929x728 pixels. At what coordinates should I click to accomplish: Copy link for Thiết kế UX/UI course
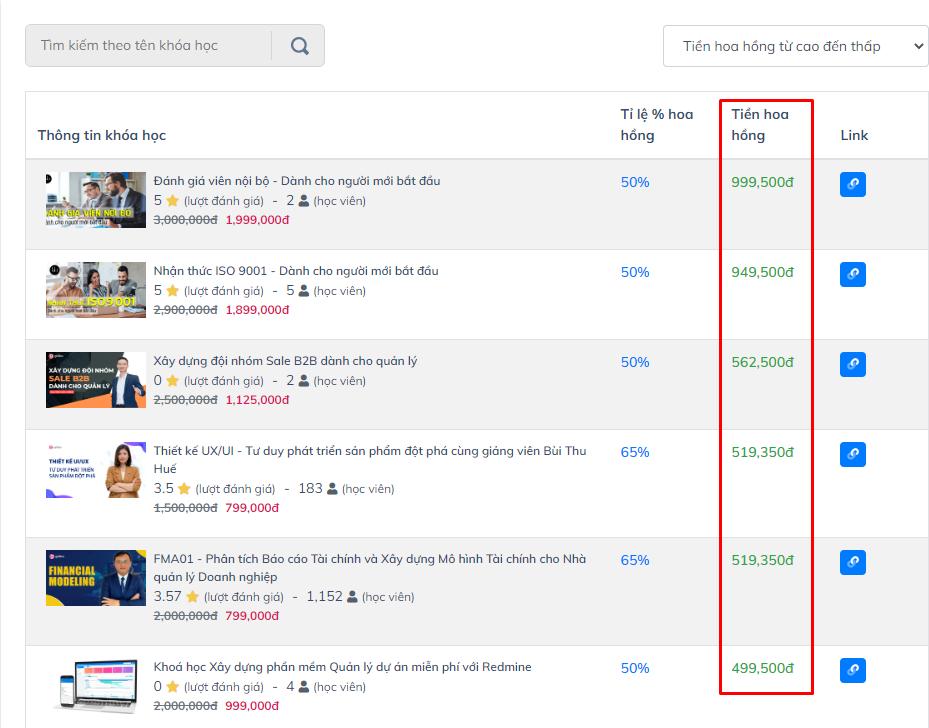click(853, 454)
